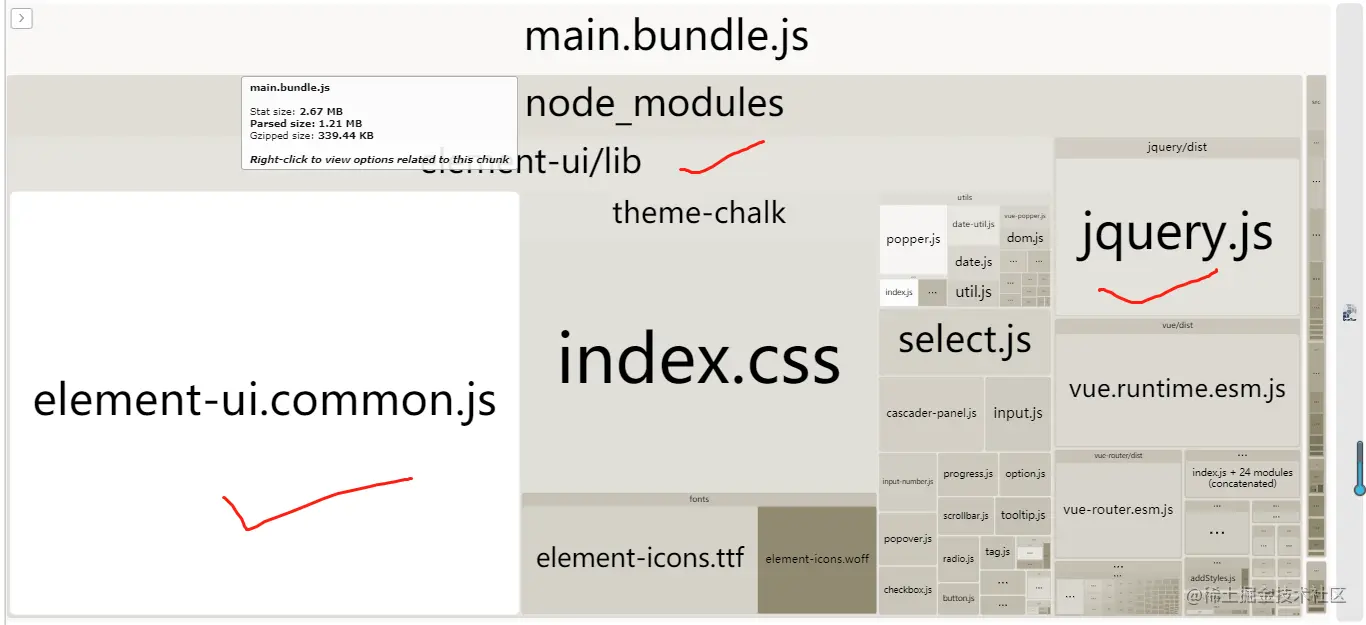Select the node_modules group header
The height and width of the screenshot is (625, 1366).
point(654,104)
